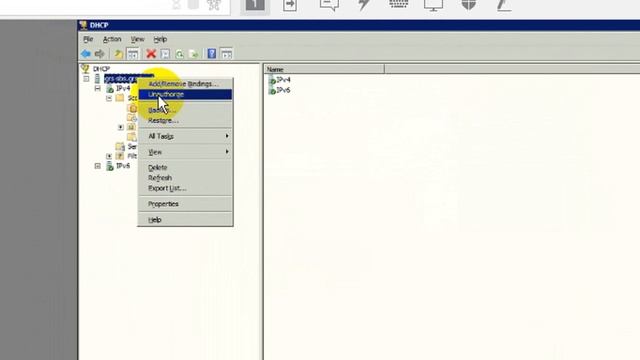Click the DHCP trophy icon in title bar
This screenshot has height=360, width=640.
click(84, 25)
